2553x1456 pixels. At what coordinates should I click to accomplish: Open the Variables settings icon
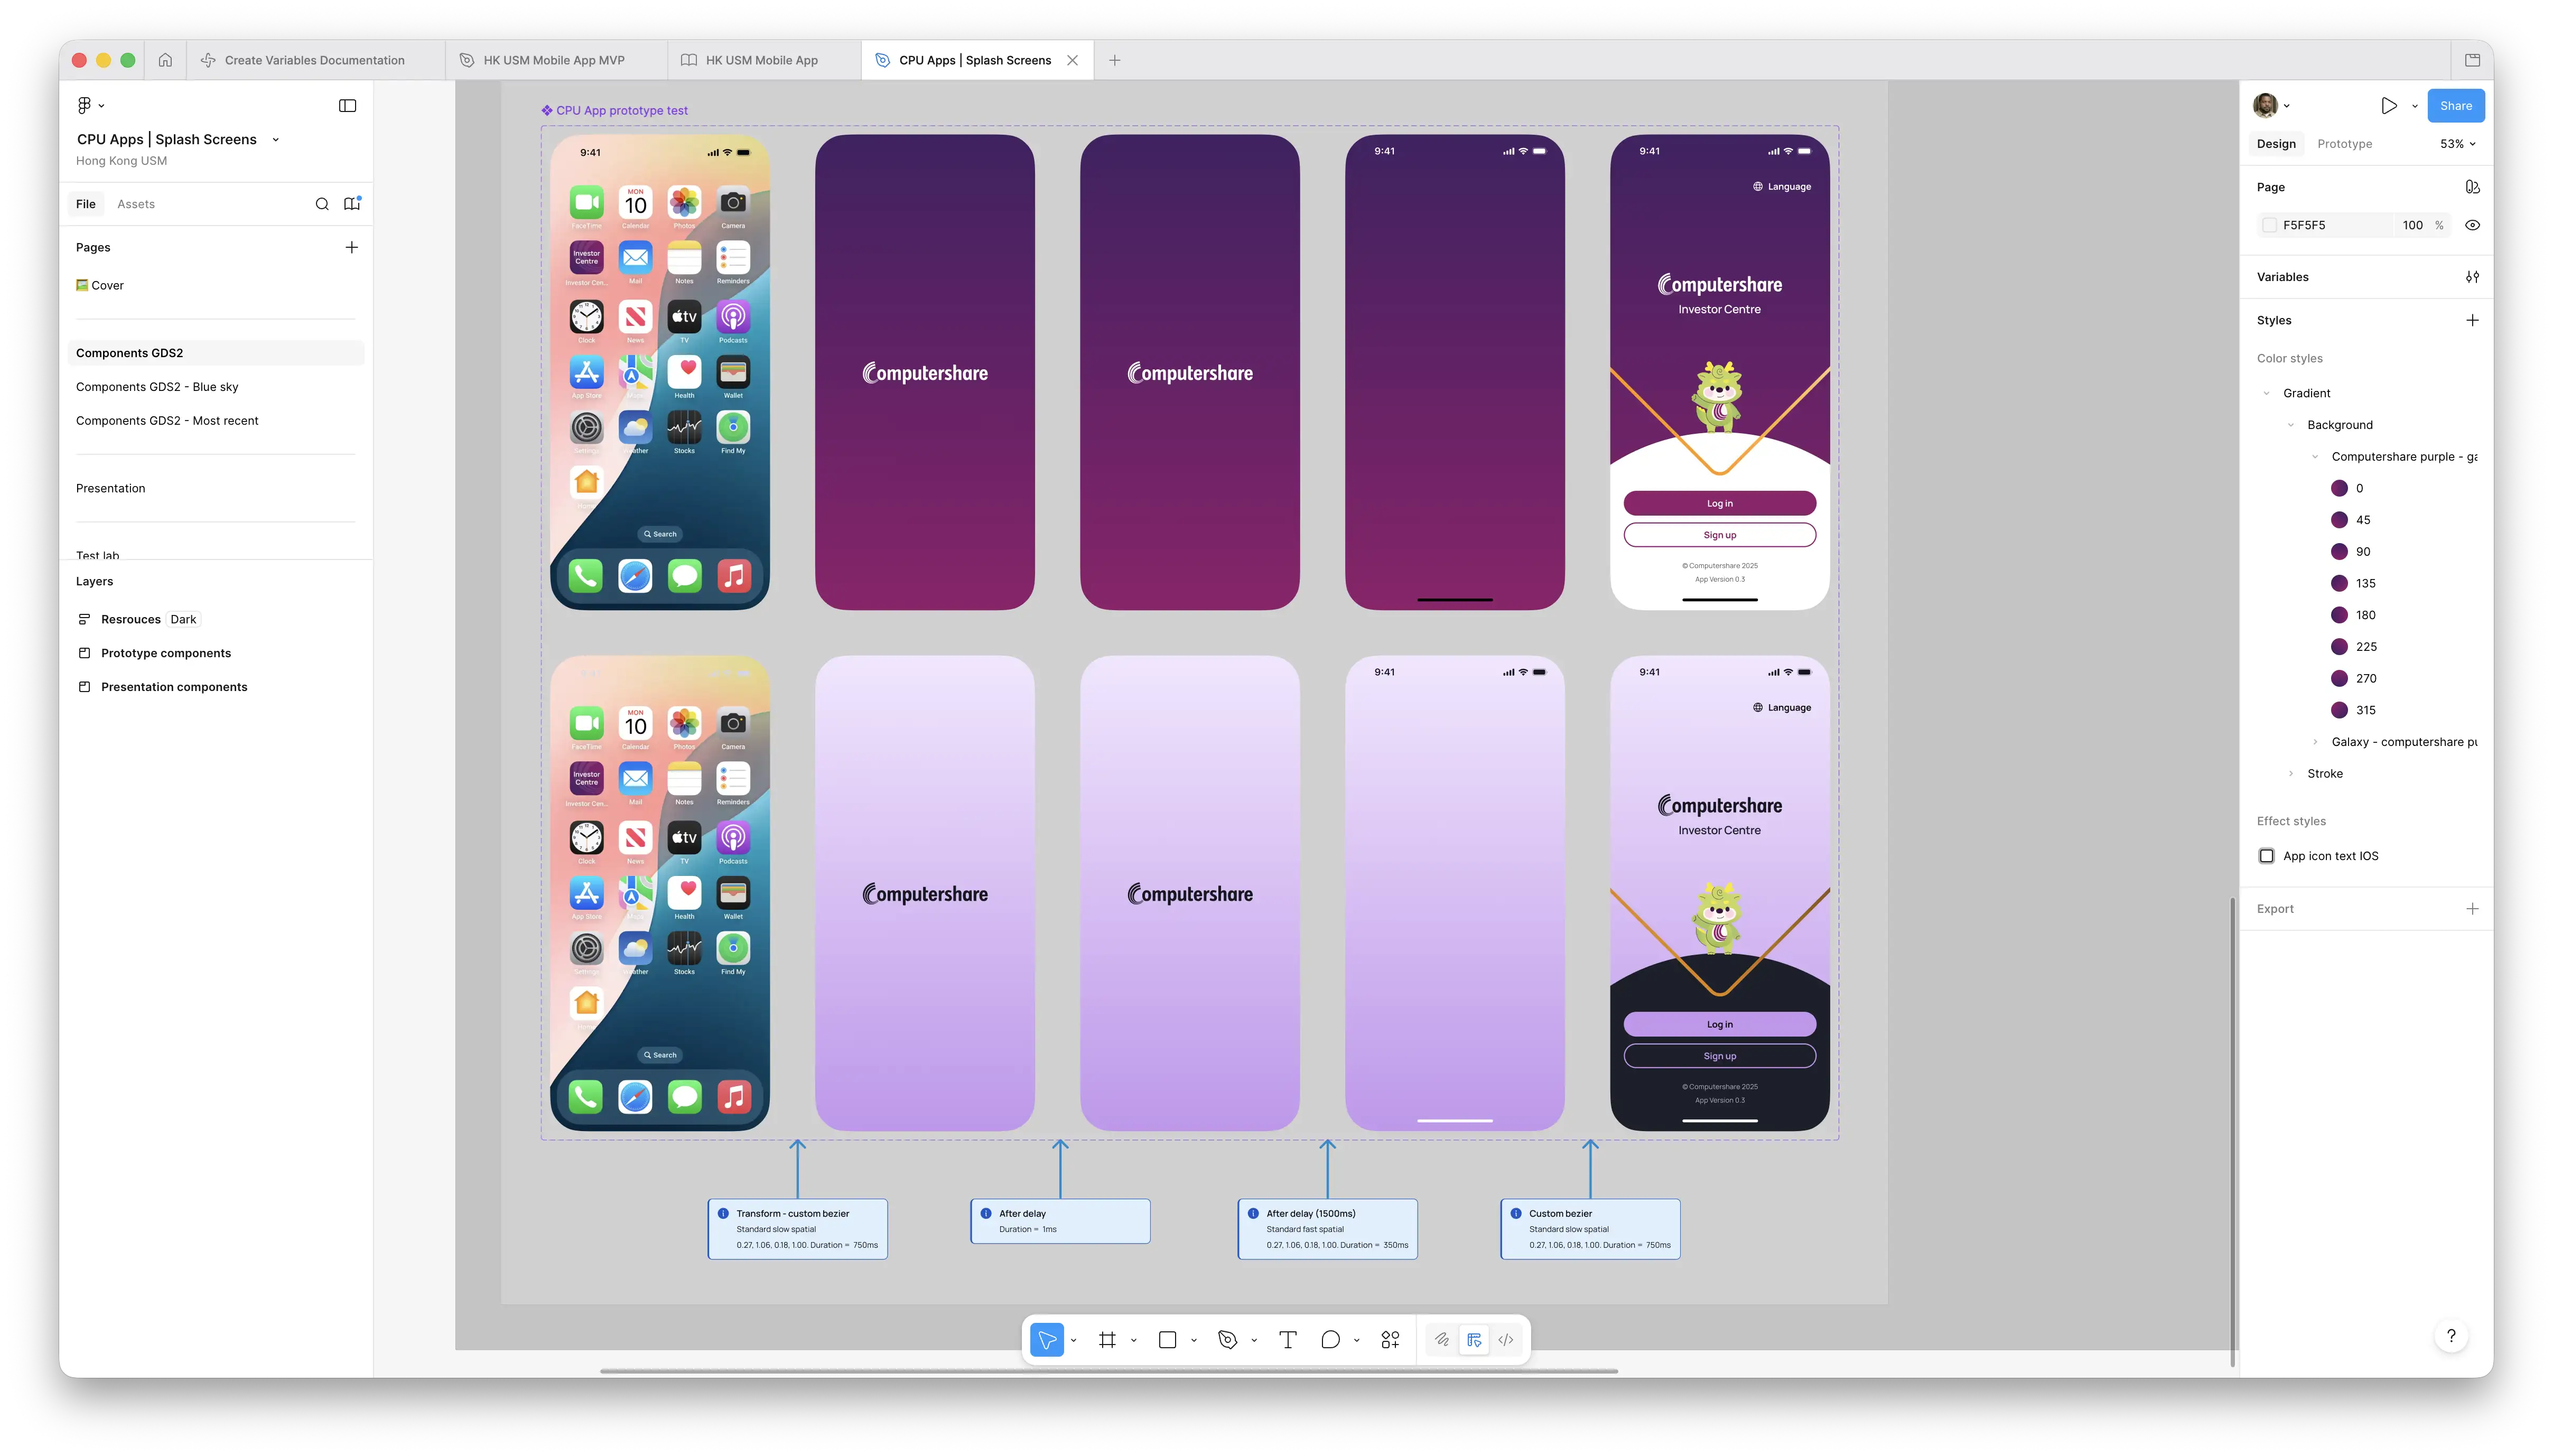pyautogui.click(x=2472, y=277)
